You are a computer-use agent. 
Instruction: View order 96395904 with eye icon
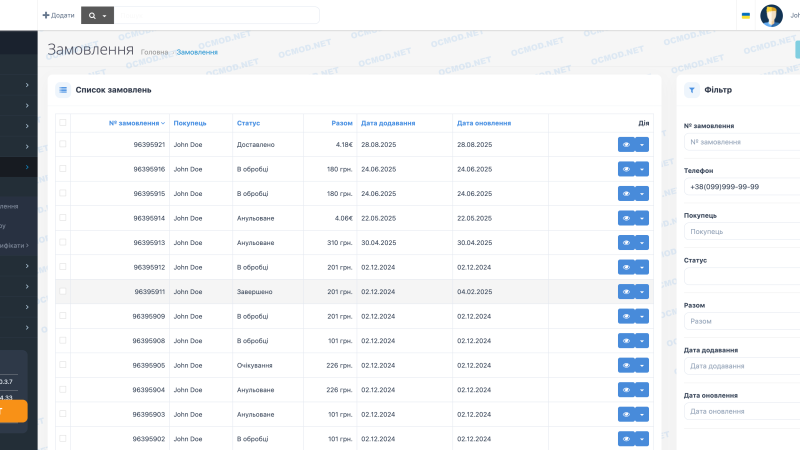pyautogui.click(x=626, y=390)
